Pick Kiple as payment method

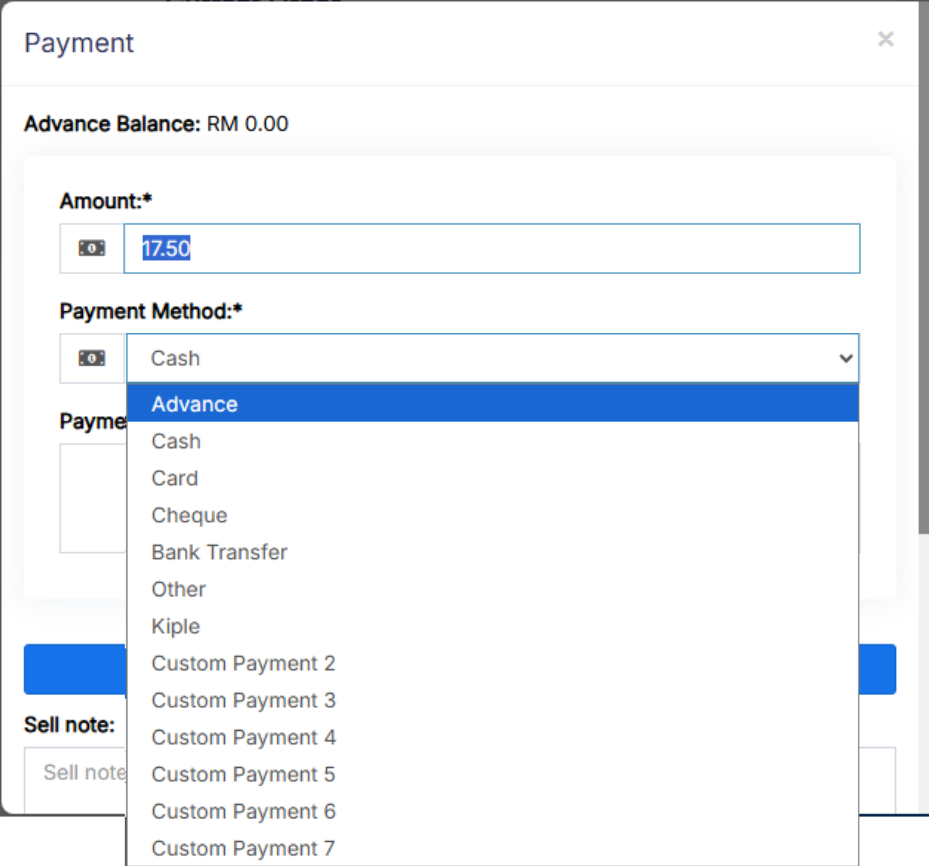click(x=175, y=626)
